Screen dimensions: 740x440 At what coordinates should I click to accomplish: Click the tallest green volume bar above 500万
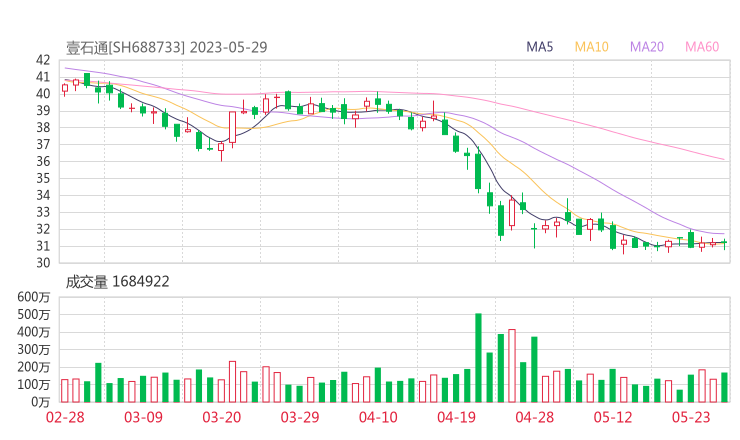[478, 358]
